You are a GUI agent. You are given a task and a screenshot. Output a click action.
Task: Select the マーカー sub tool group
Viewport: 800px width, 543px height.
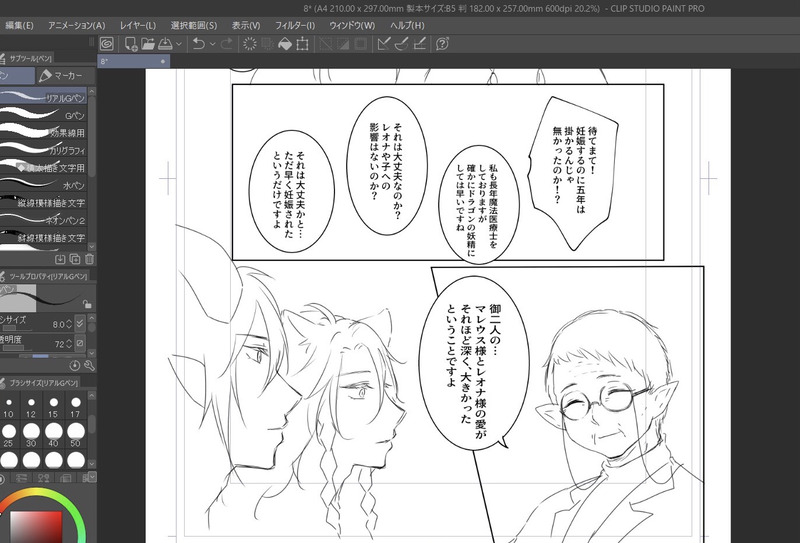[x=65, y=76]
